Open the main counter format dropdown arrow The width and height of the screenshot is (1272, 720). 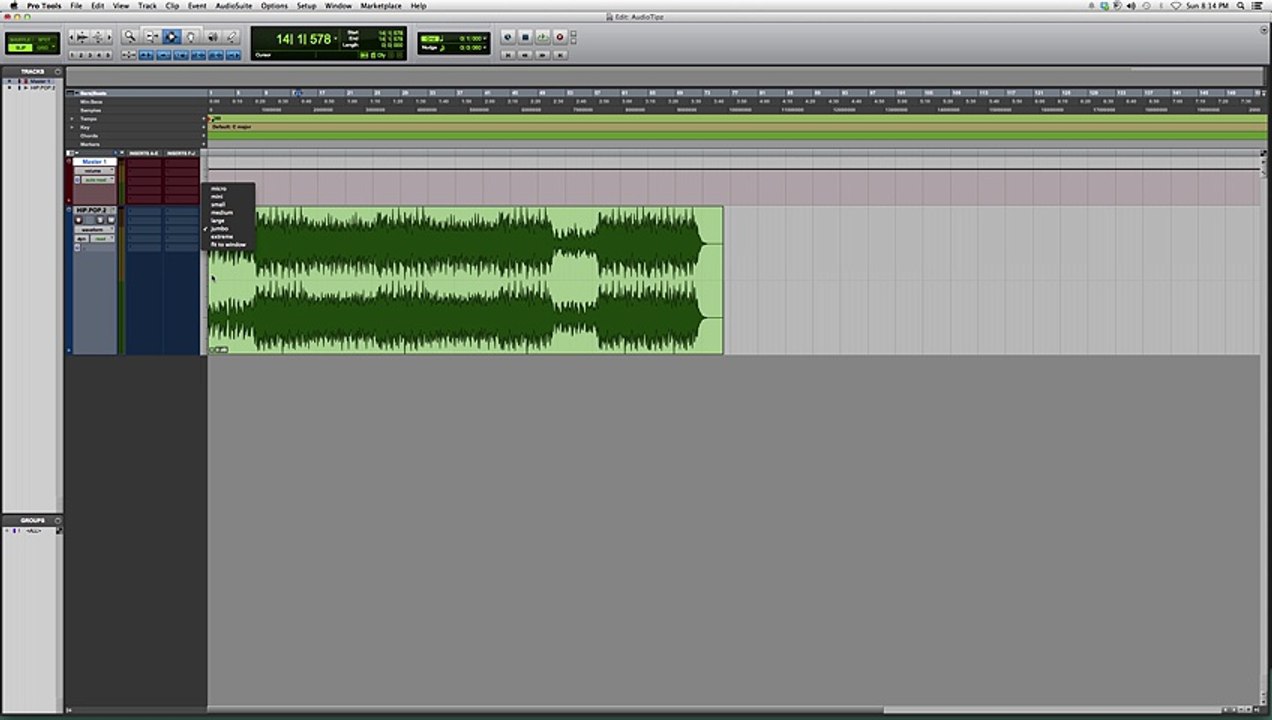pos(336,39)
